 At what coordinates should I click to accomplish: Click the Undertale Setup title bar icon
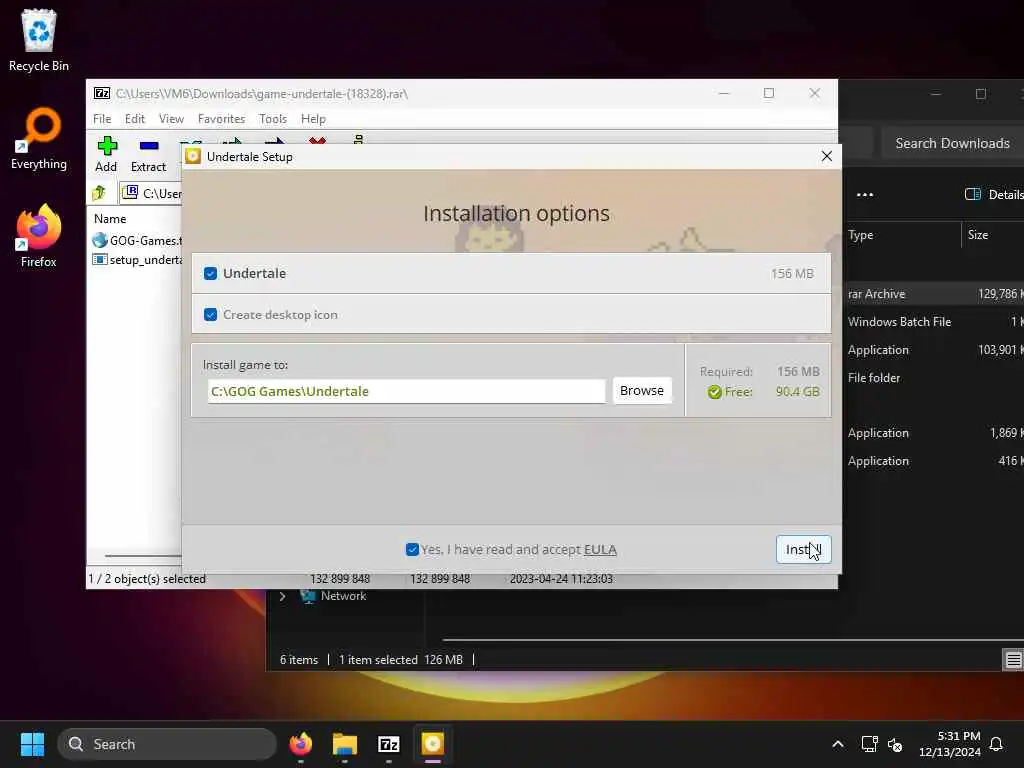coord(193,156)
